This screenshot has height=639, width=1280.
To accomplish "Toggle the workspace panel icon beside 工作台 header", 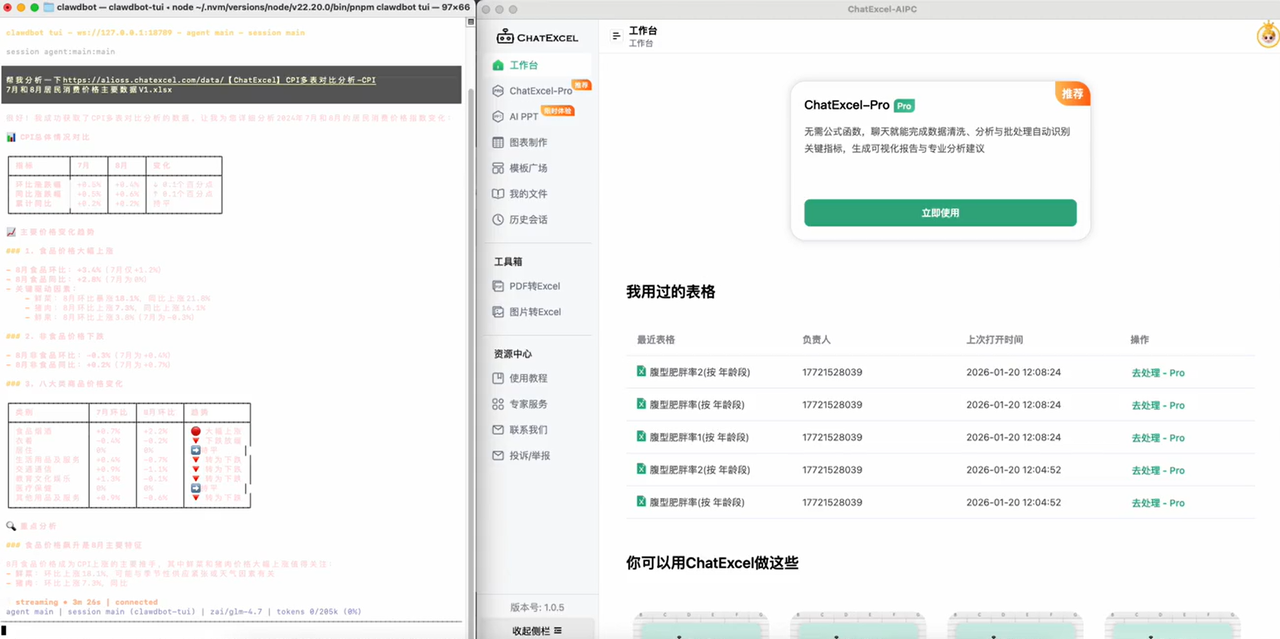I will [x=618, y=35].
